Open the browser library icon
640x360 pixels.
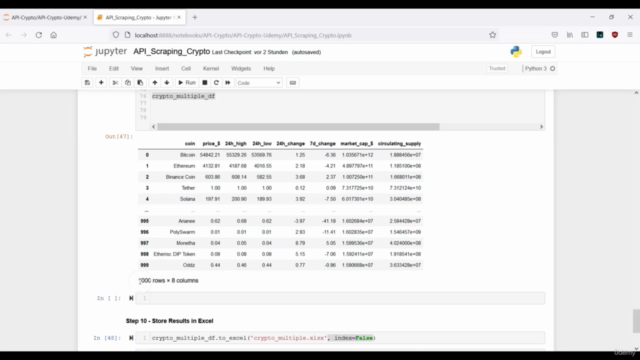570,35
